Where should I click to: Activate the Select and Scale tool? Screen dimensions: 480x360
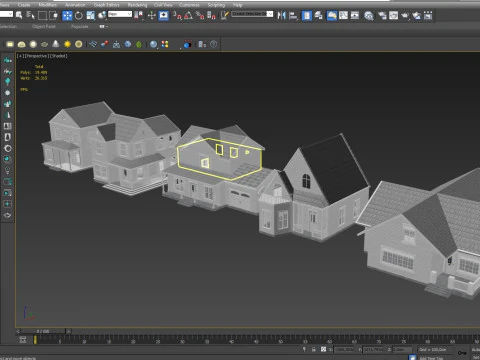tap(90, 15)
